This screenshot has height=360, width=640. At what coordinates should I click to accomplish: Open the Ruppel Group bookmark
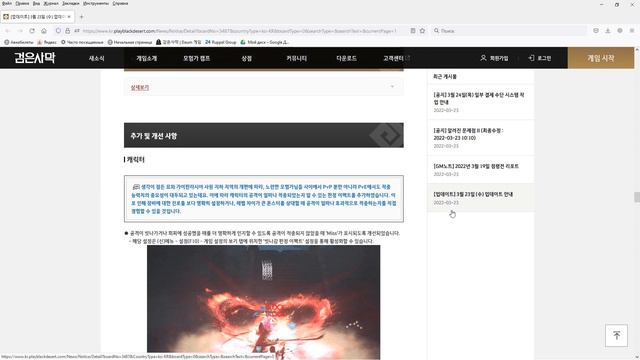[x=220, y=42]
